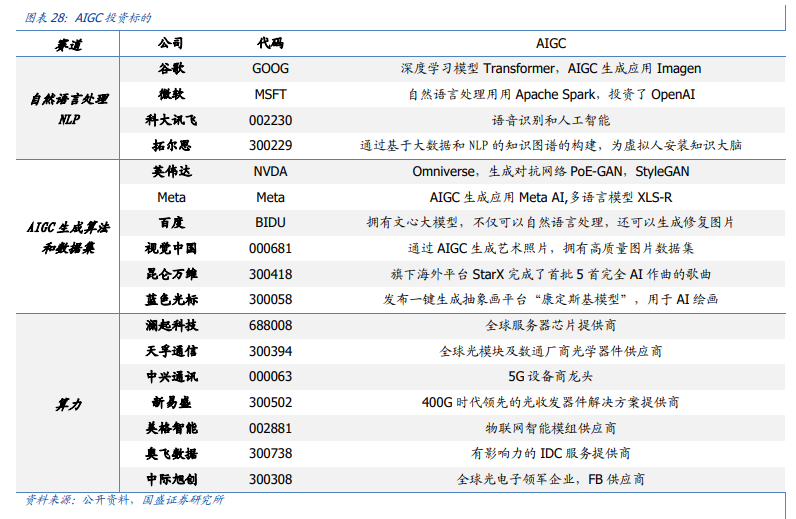The height and width of the screenshot is (519, 796).
Task: Click the description mentioning Transformer and Imagen
Action: click(551, 69)
